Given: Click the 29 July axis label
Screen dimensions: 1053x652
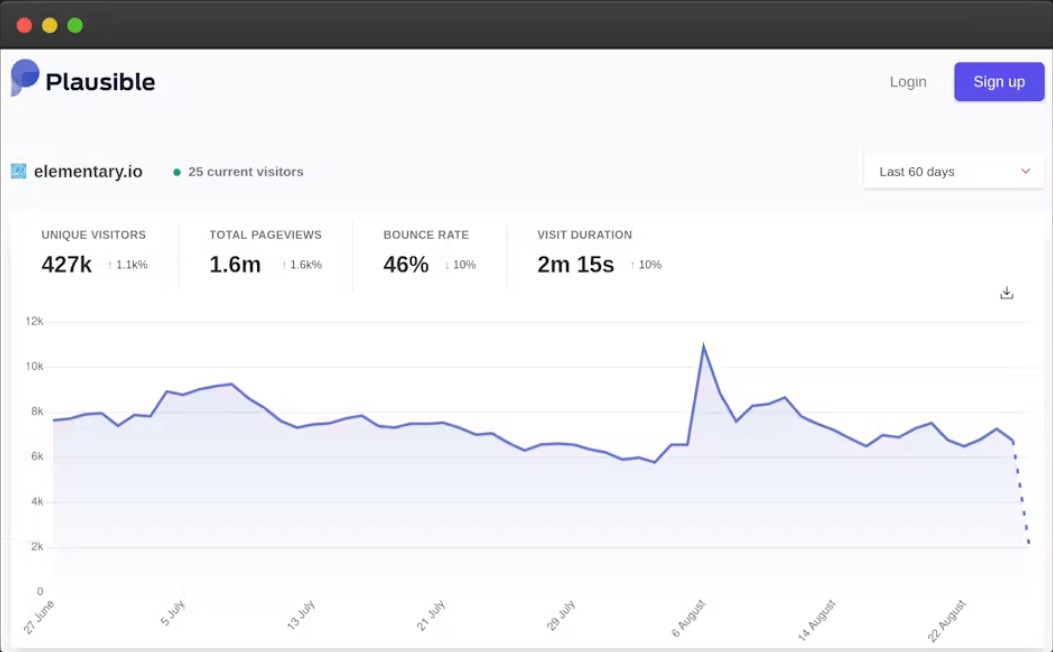Looking at the screenshot, I should pos(561,616).
